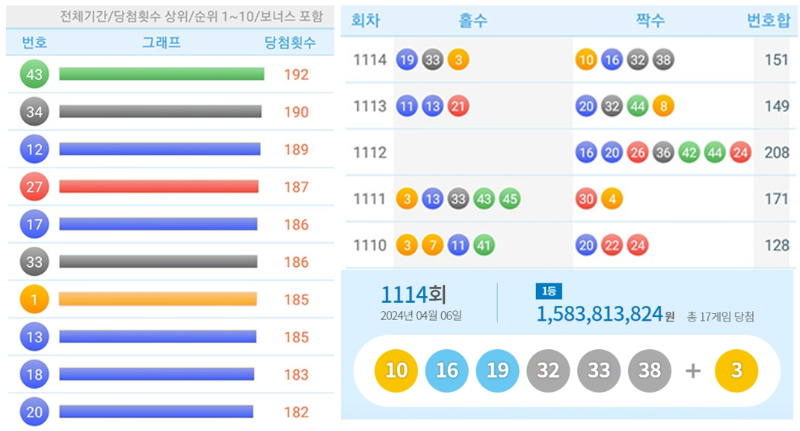This screenshot has width=800, height=431.
Task: Click the 짝수 column header
Action: coord(650,21)
